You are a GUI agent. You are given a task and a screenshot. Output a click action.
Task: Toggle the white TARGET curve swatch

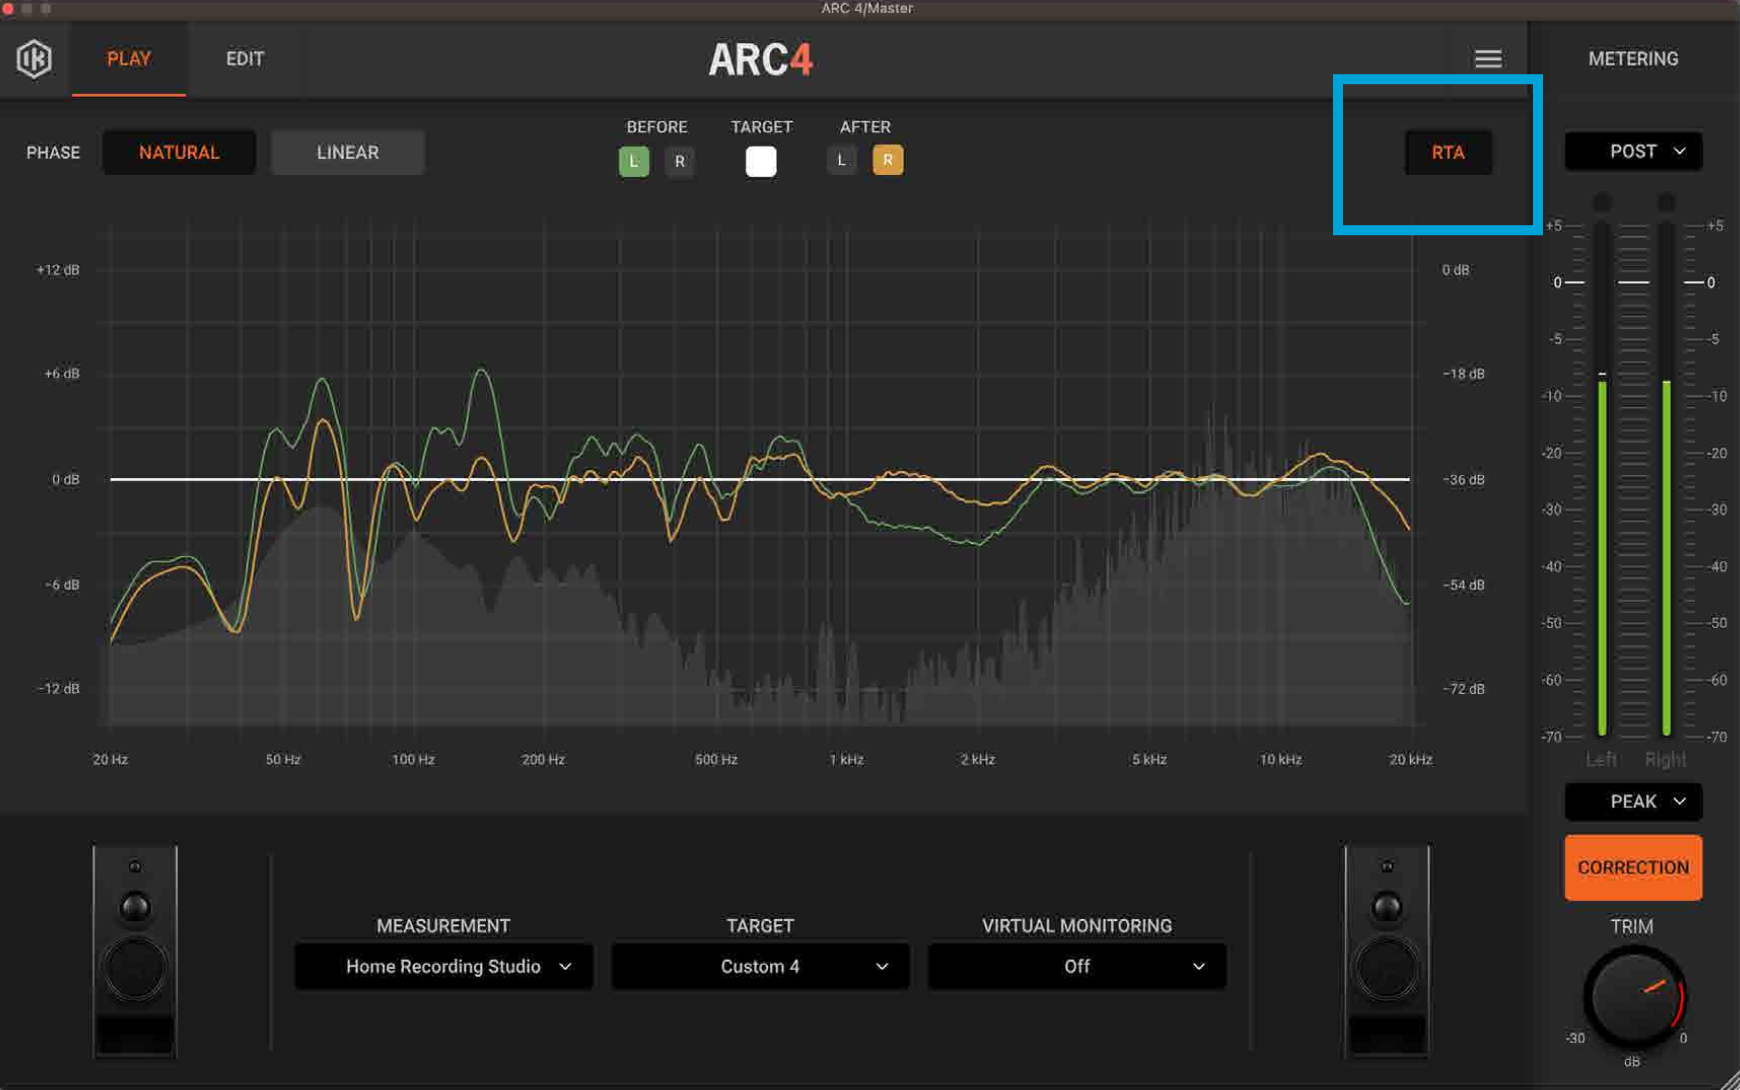[761, 161]
